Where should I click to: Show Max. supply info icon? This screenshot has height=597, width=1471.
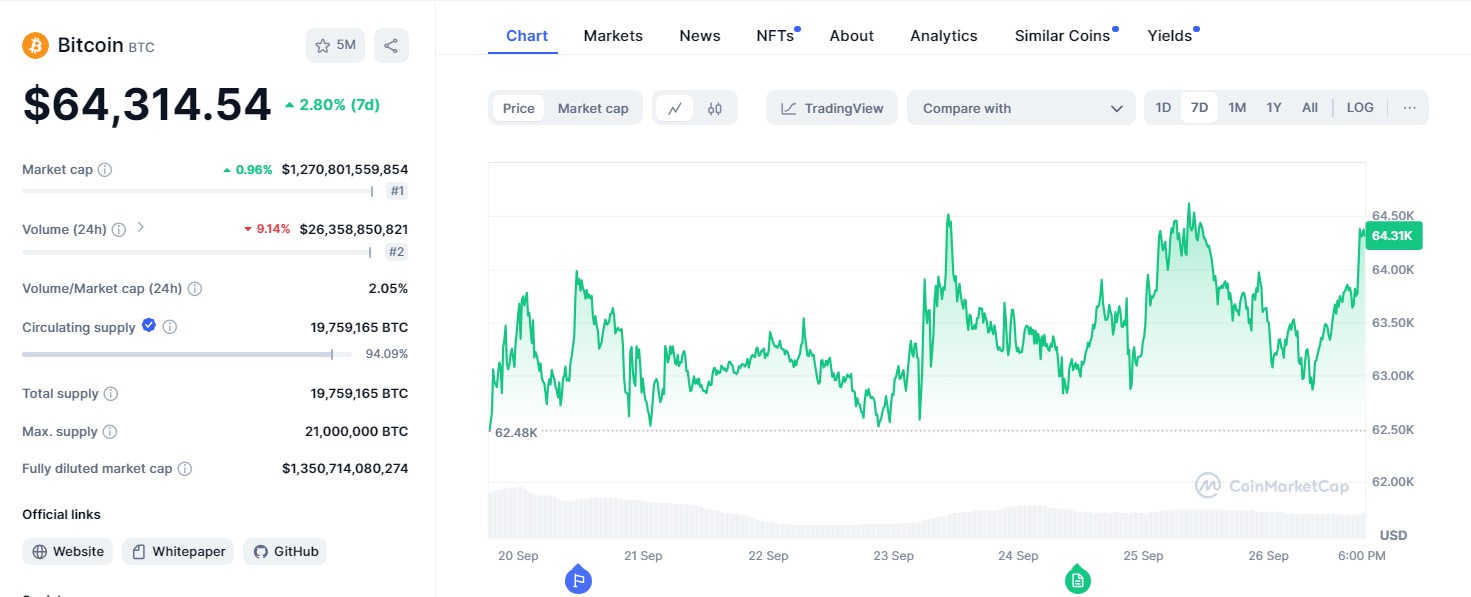click(x=110, y=432)
